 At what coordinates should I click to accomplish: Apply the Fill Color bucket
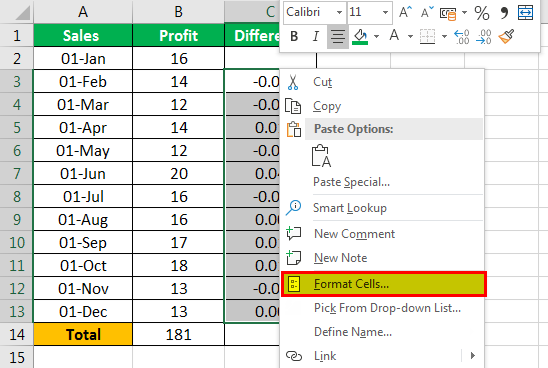coord(360,36)
